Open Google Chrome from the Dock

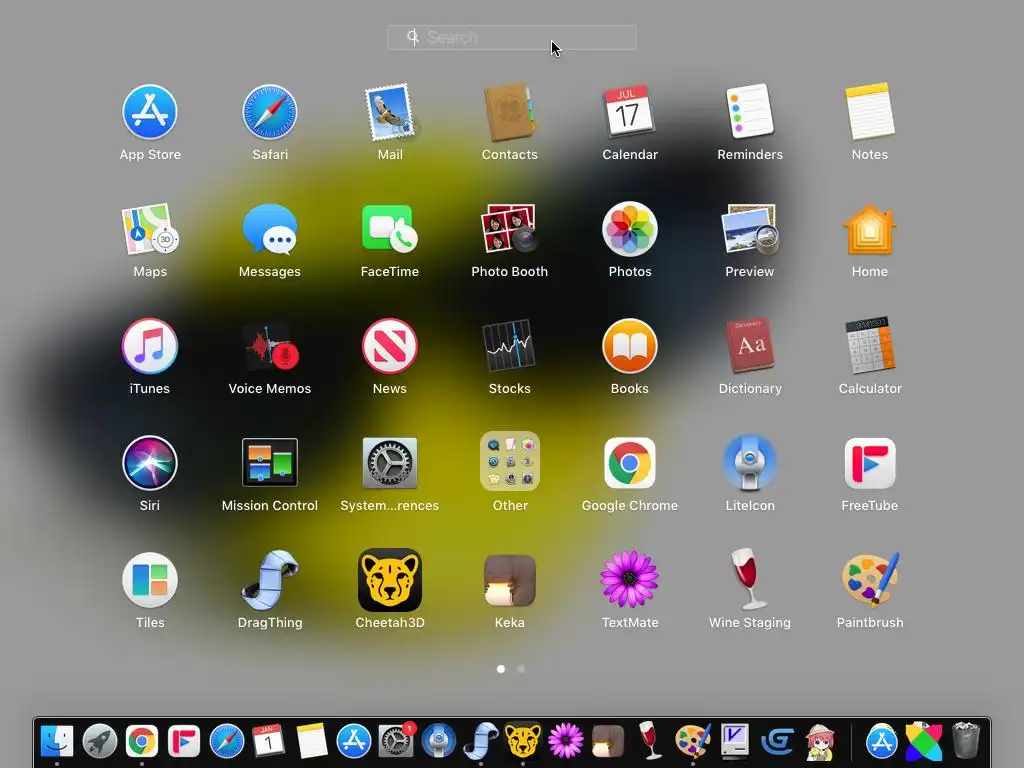142,742
